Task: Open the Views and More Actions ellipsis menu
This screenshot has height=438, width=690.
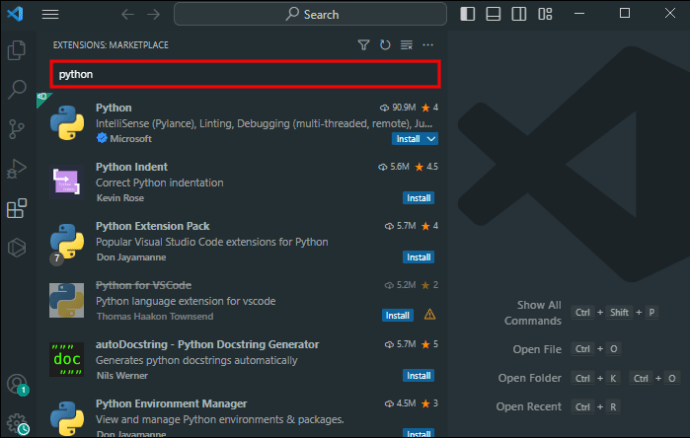Action: click(428, 45)
